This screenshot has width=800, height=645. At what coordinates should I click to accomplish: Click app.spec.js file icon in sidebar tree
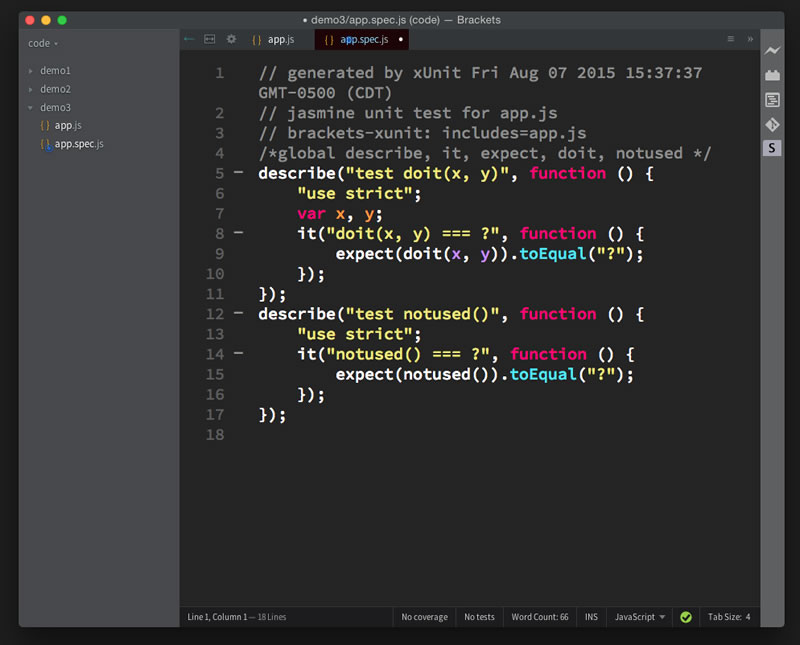click(x=46, y=144)
